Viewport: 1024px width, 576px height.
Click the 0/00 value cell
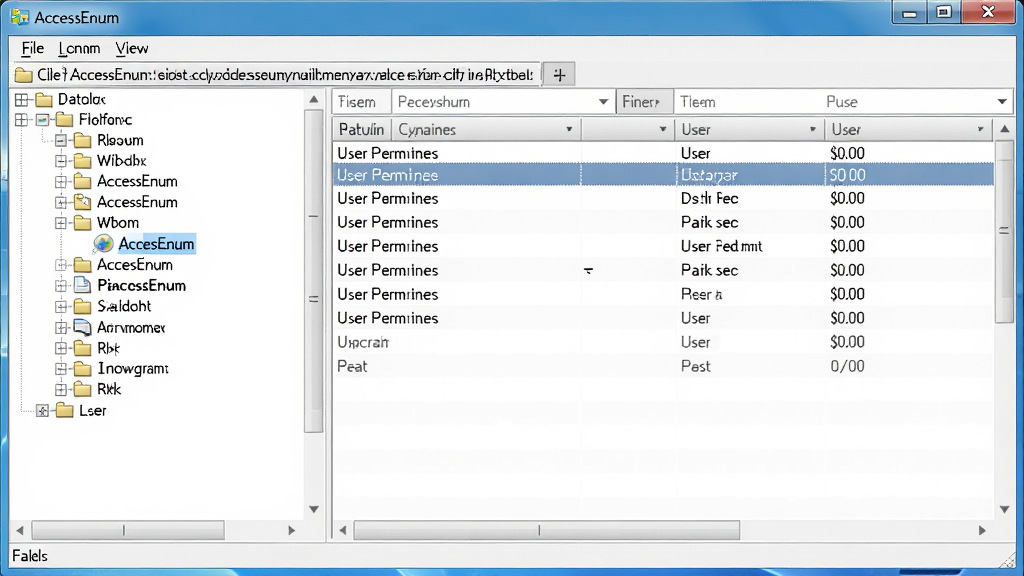click(847, 366)
